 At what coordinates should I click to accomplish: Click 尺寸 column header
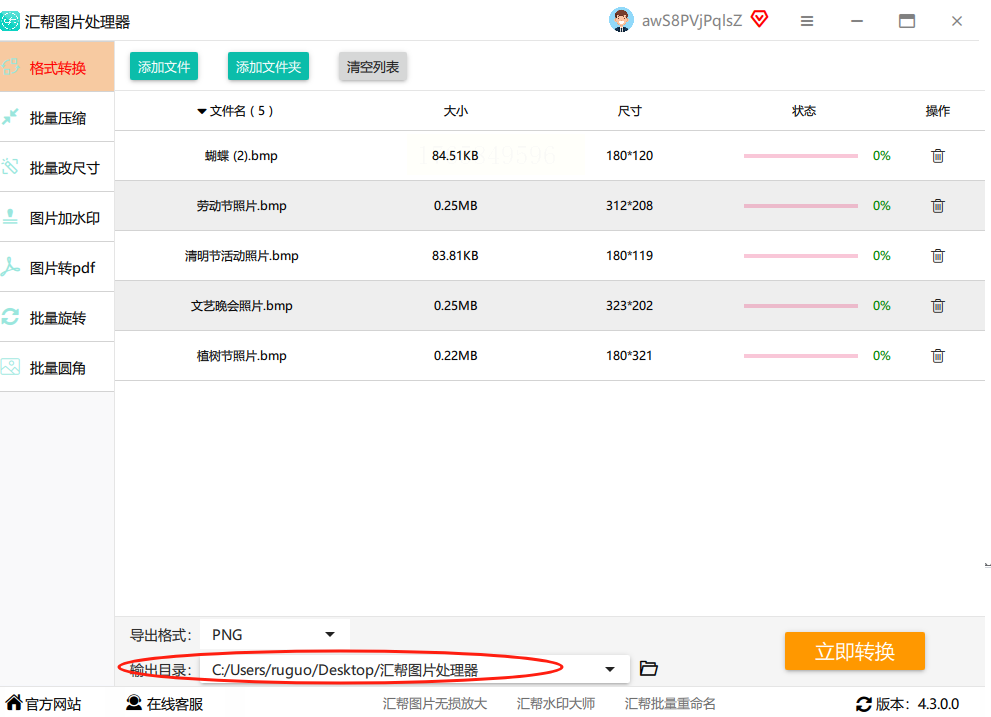(629, 111)
